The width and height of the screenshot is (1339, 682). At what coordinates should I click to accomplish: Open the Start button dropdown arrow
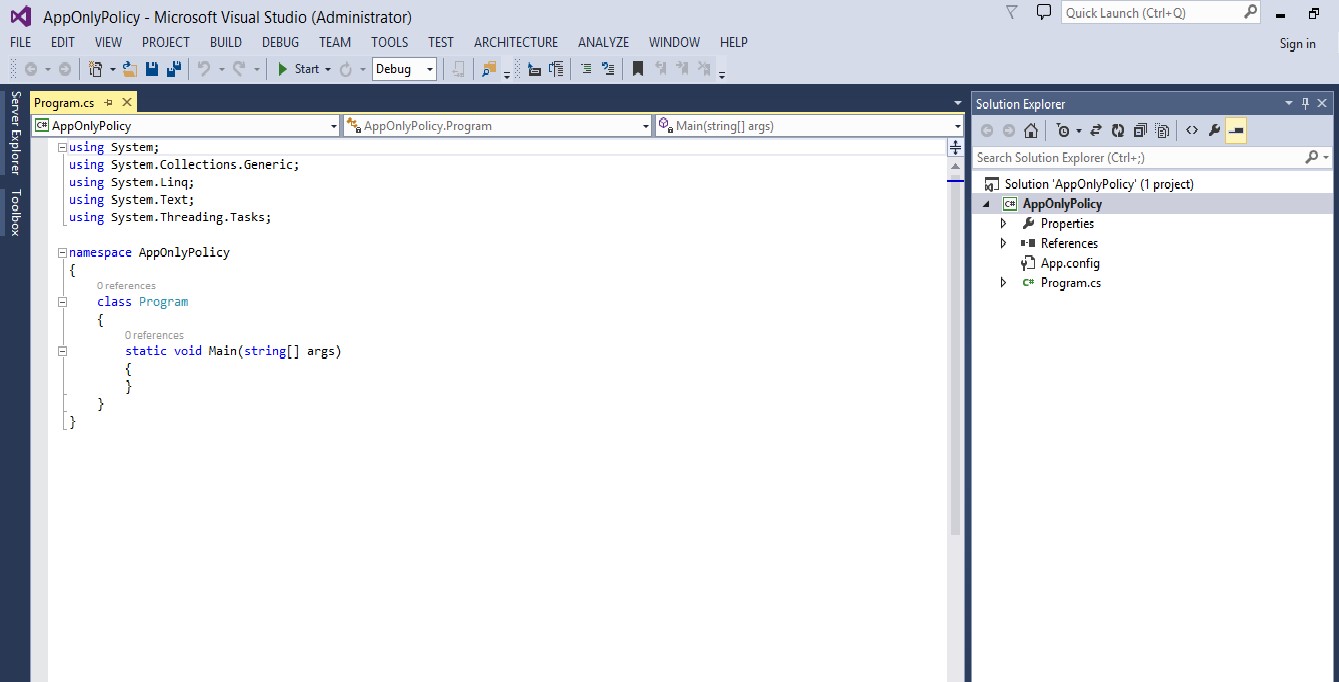coord(328,69)
